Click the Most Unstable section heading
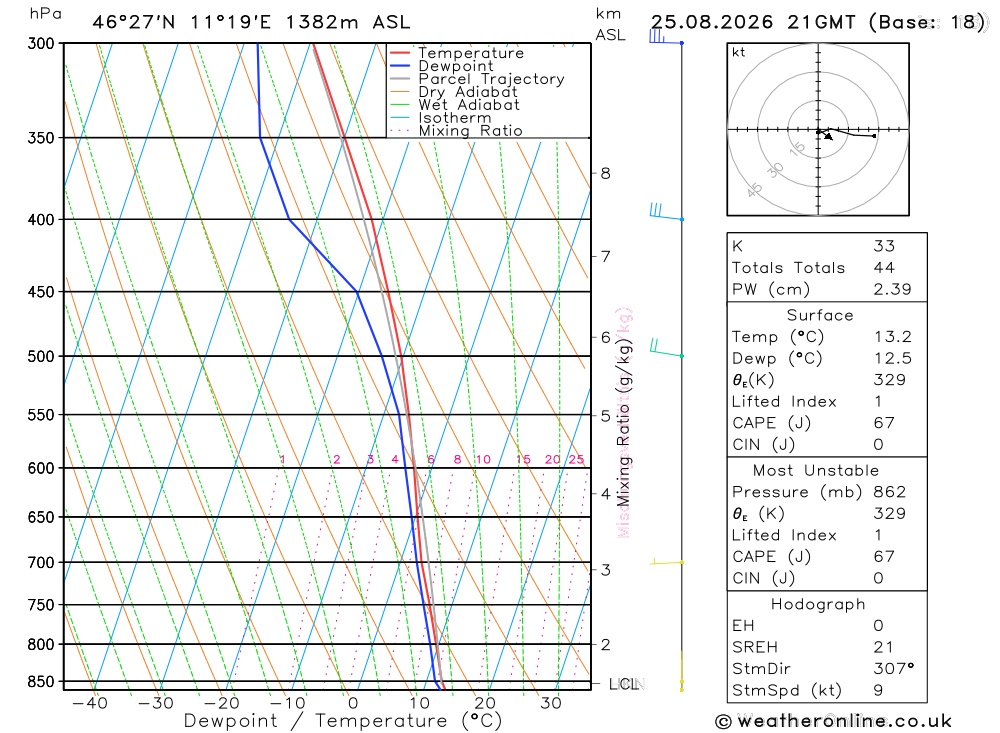This screenshot has width=1000, height=733. [x=816, y=470]
